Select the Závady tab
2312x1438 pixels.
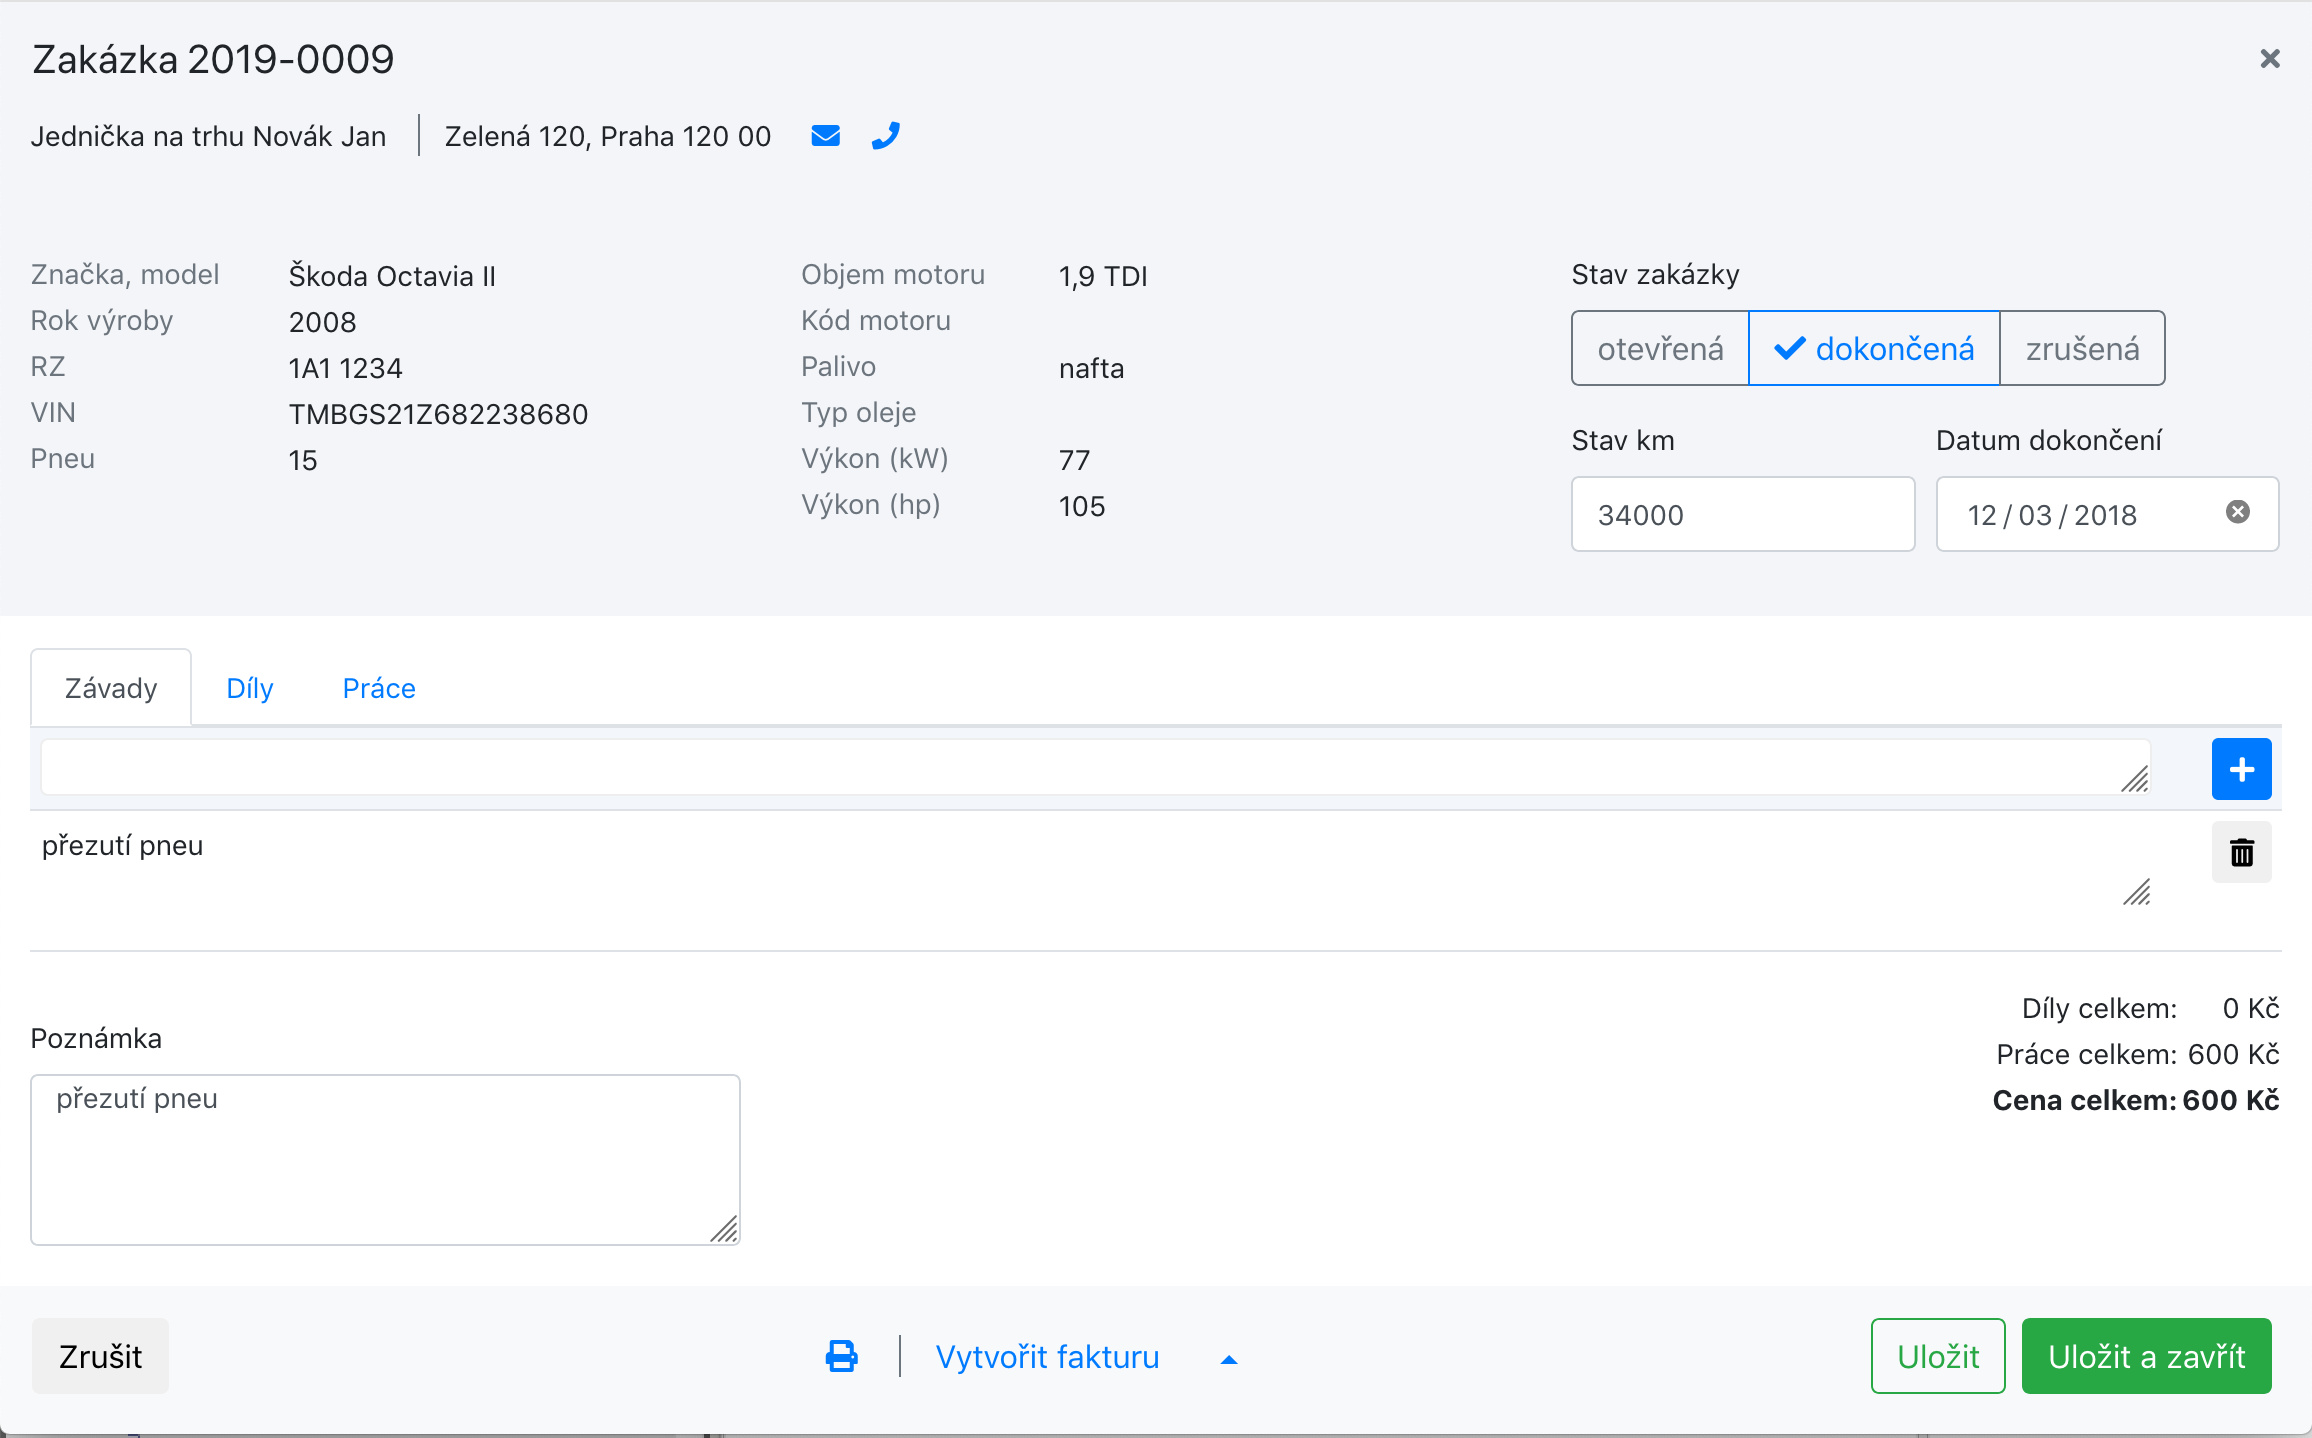tap(111, 688)
